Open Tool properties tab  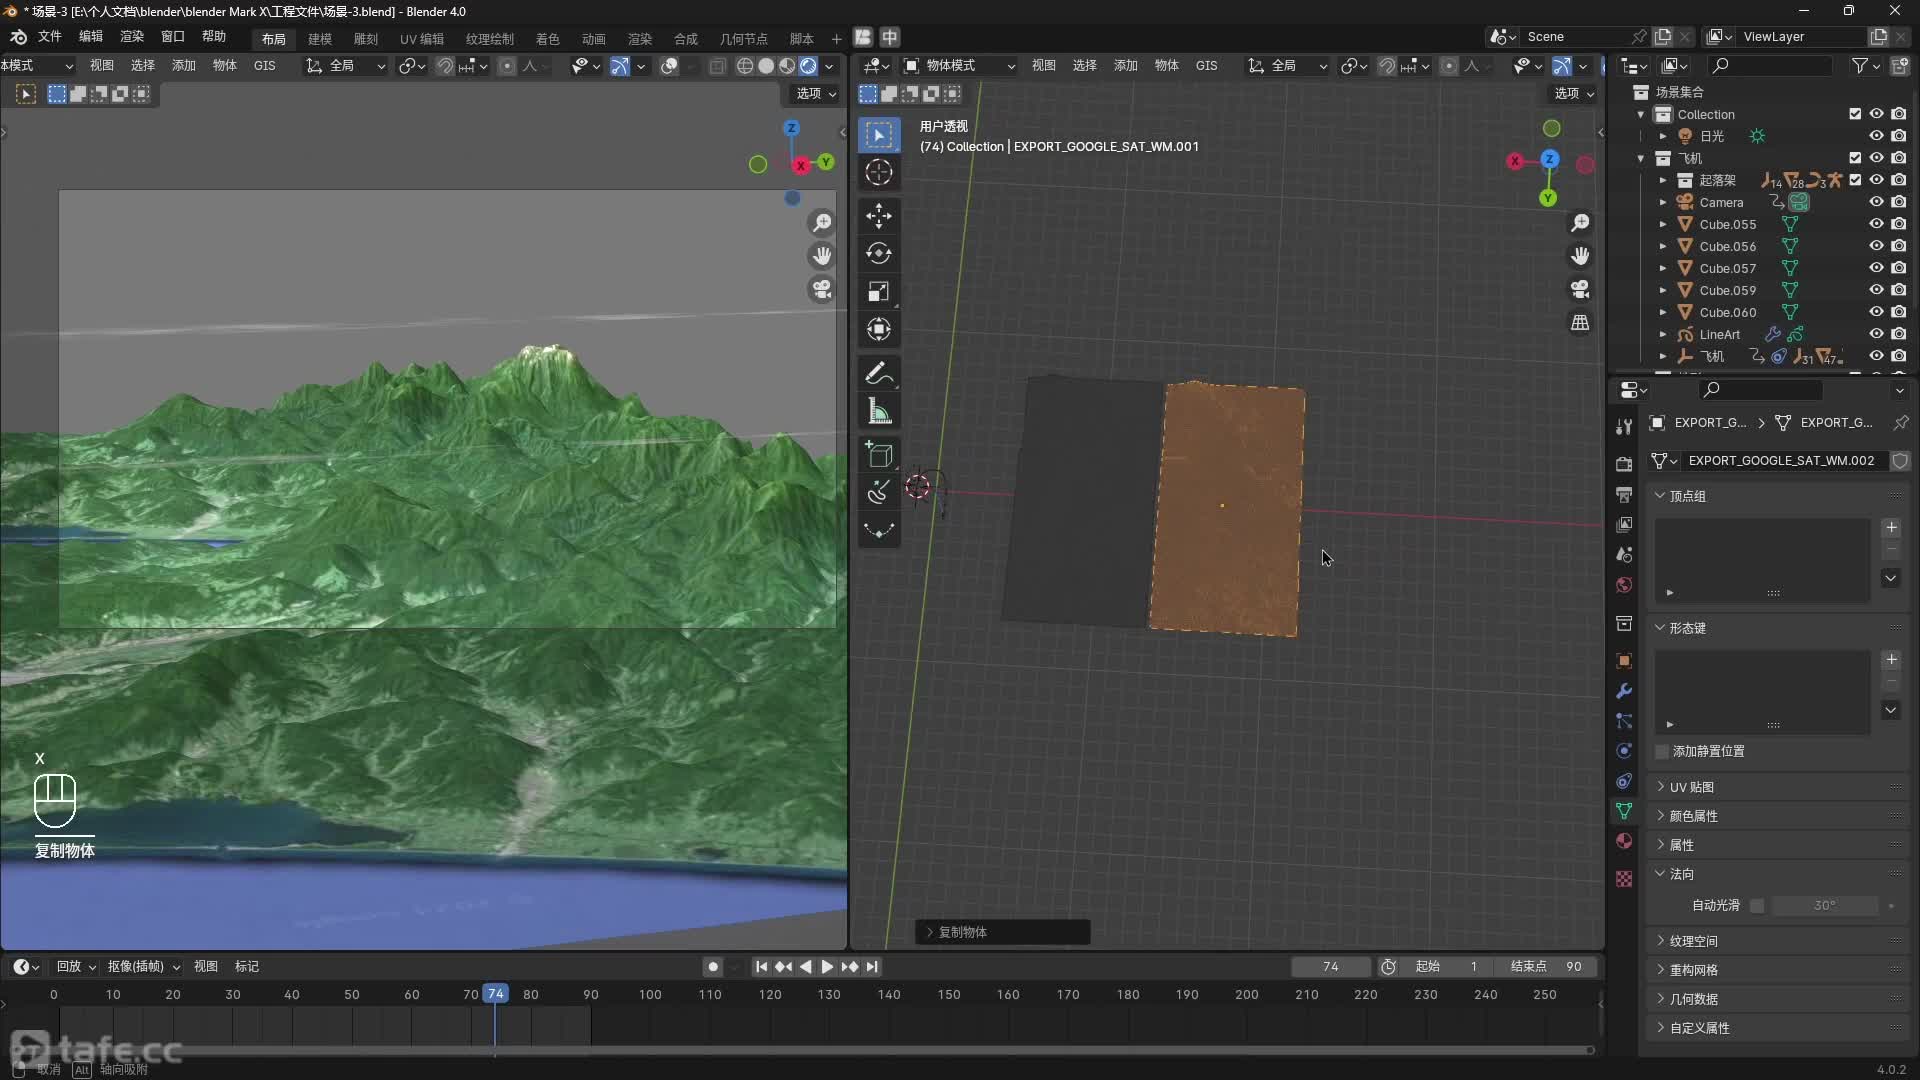[x=1624, y=427]
